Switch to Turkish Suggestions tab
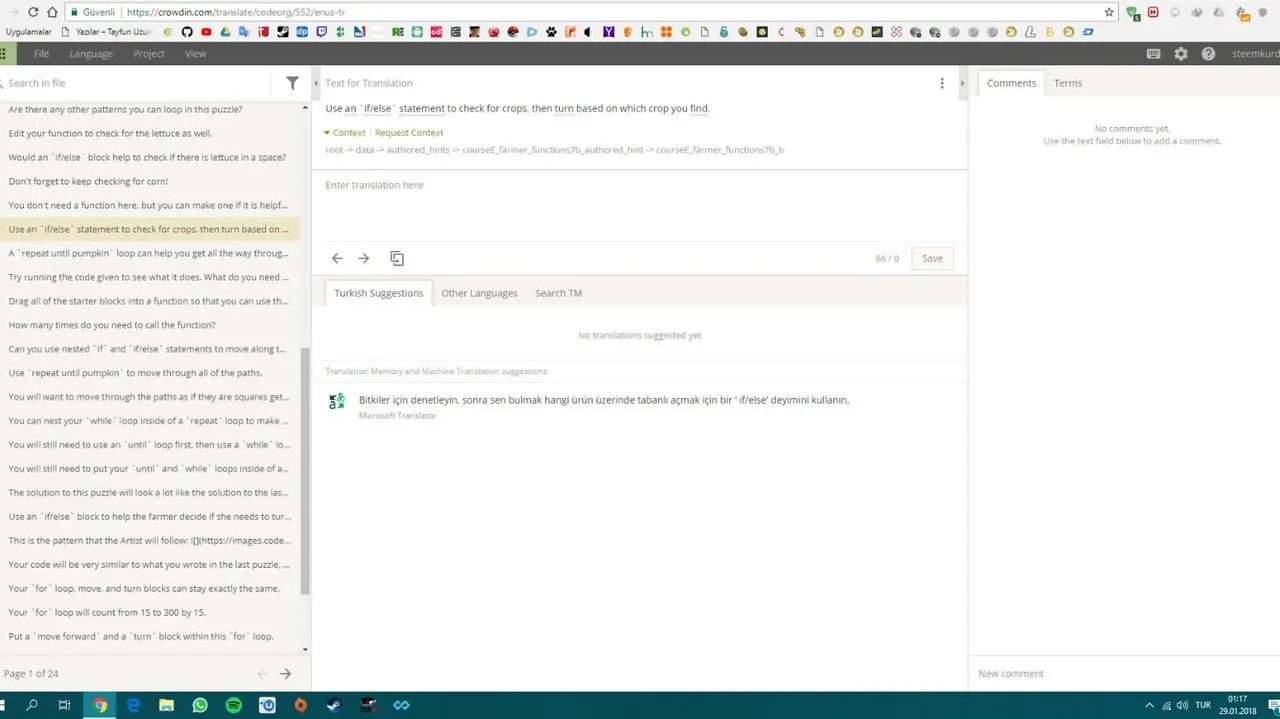The image size is (1280, 719). [x=379, y=293]
